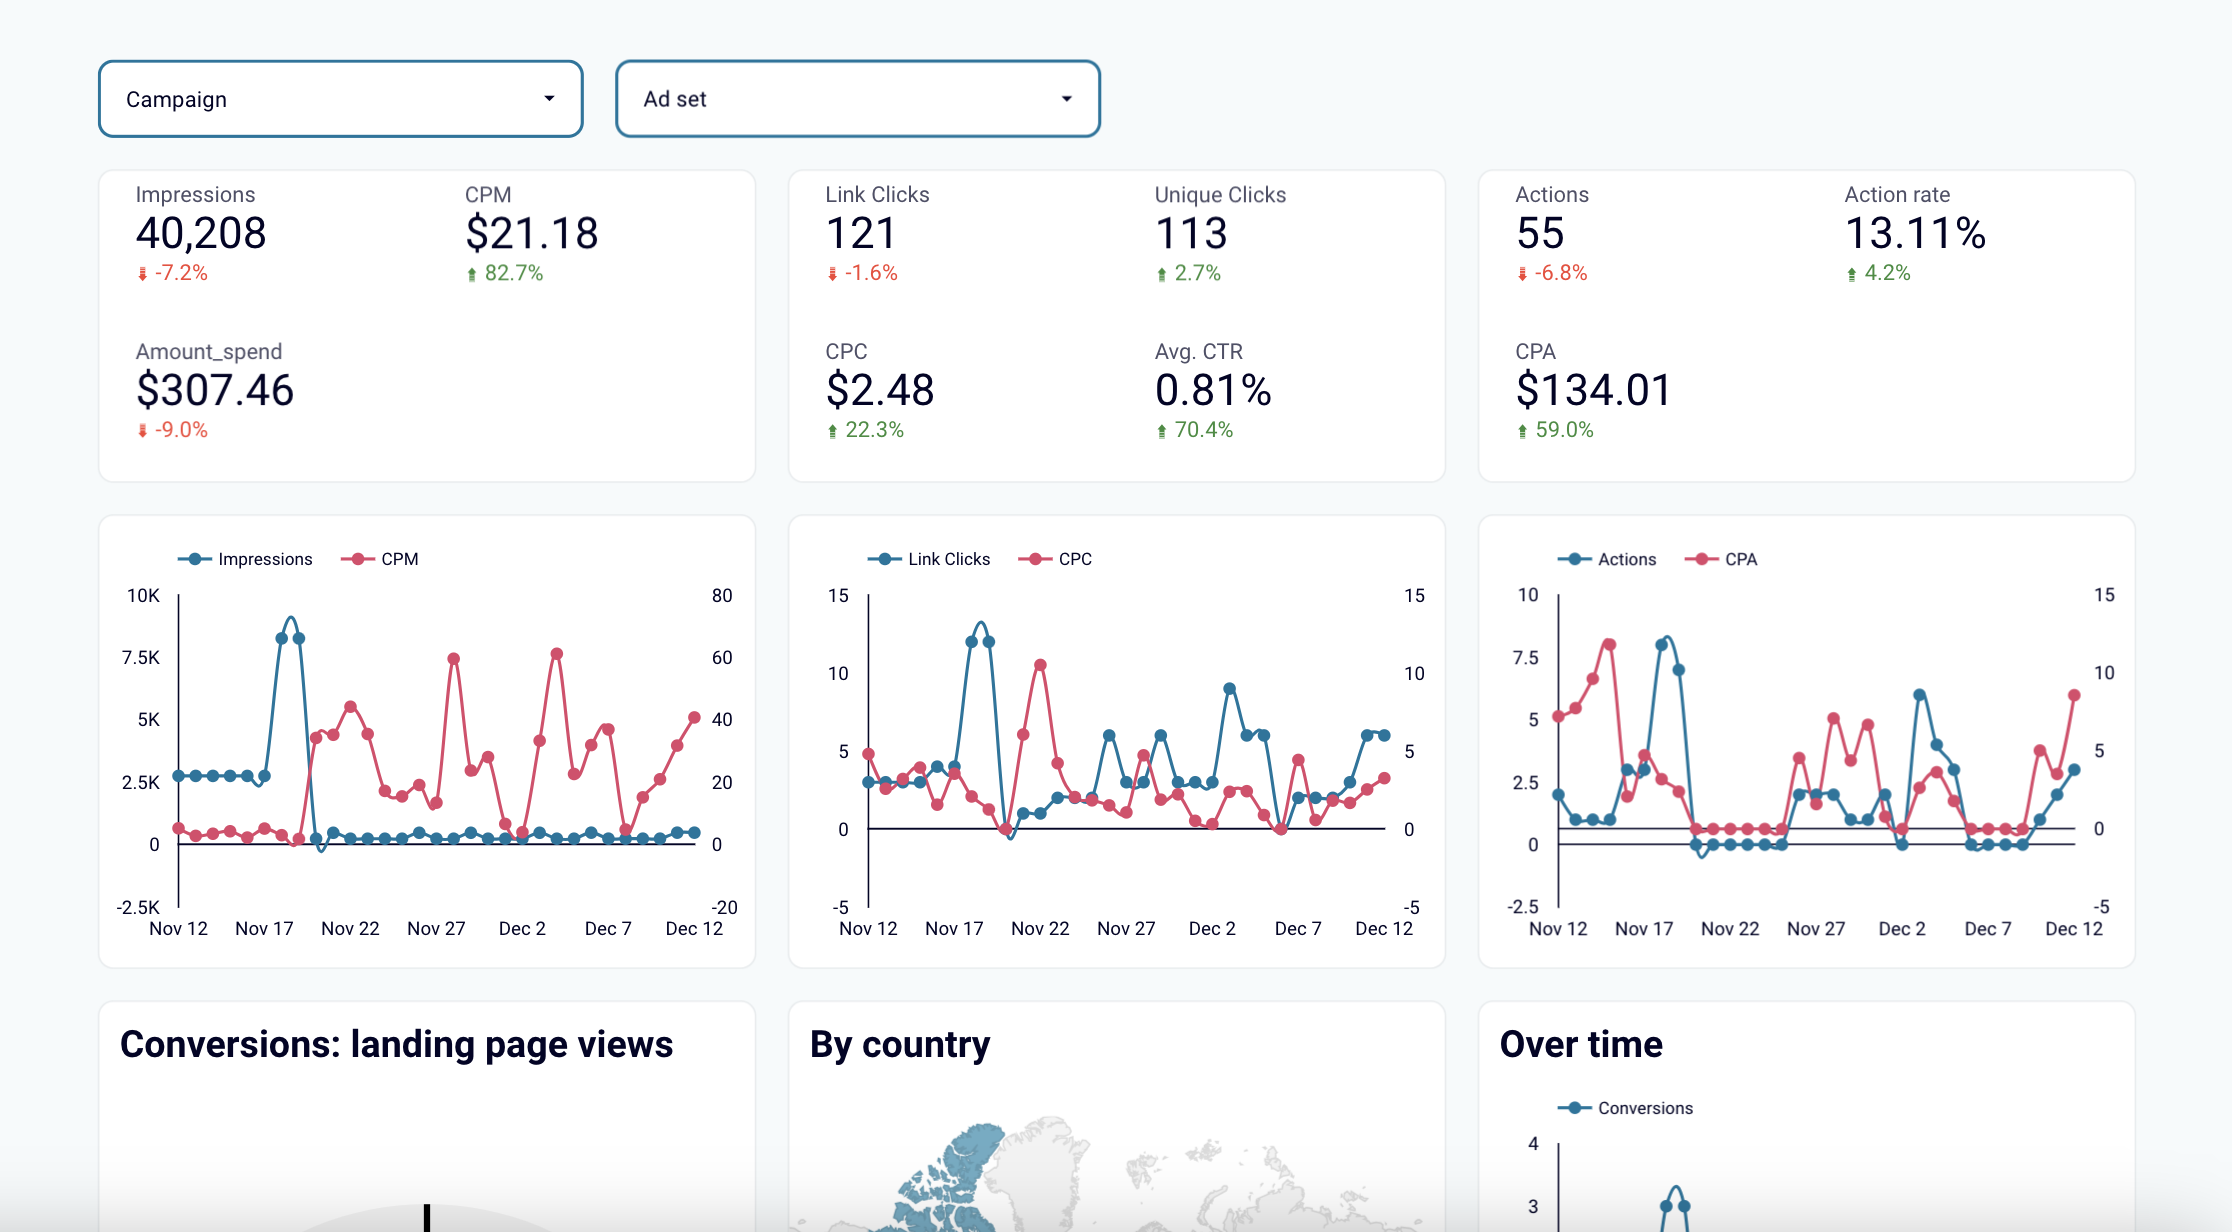
Task: Click the Actions peak point at Dec 3
Action: click(x=1920, y=695)
